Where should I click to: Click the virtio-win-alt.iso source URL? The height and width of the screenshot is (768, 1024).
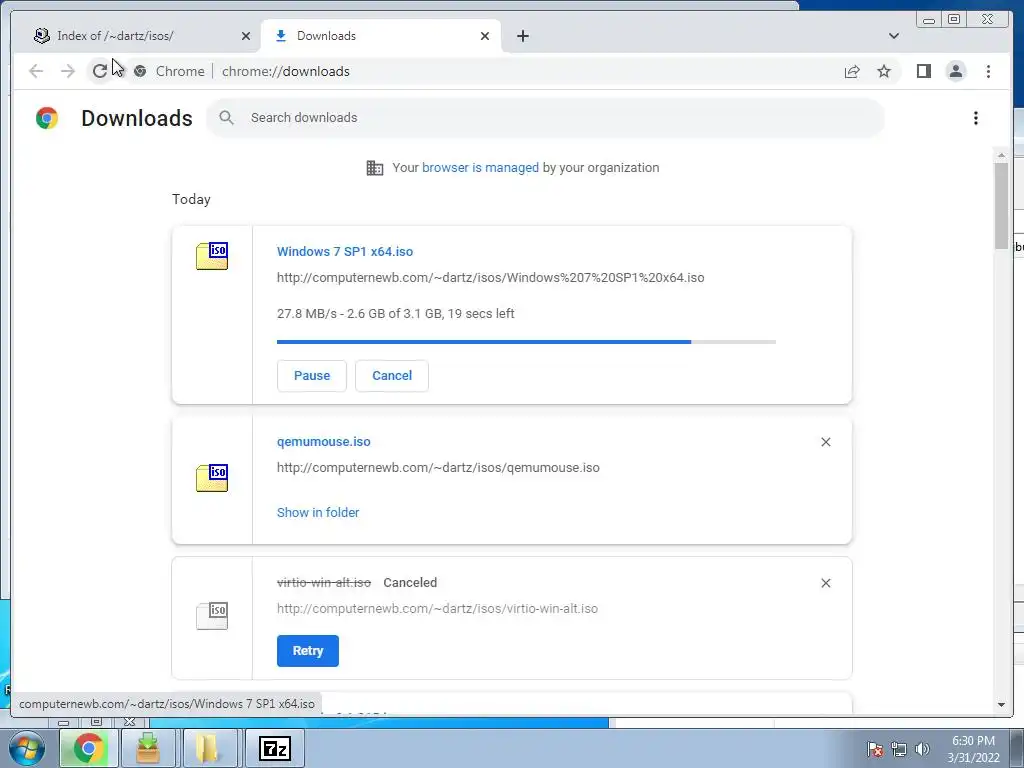coord(437,609)
